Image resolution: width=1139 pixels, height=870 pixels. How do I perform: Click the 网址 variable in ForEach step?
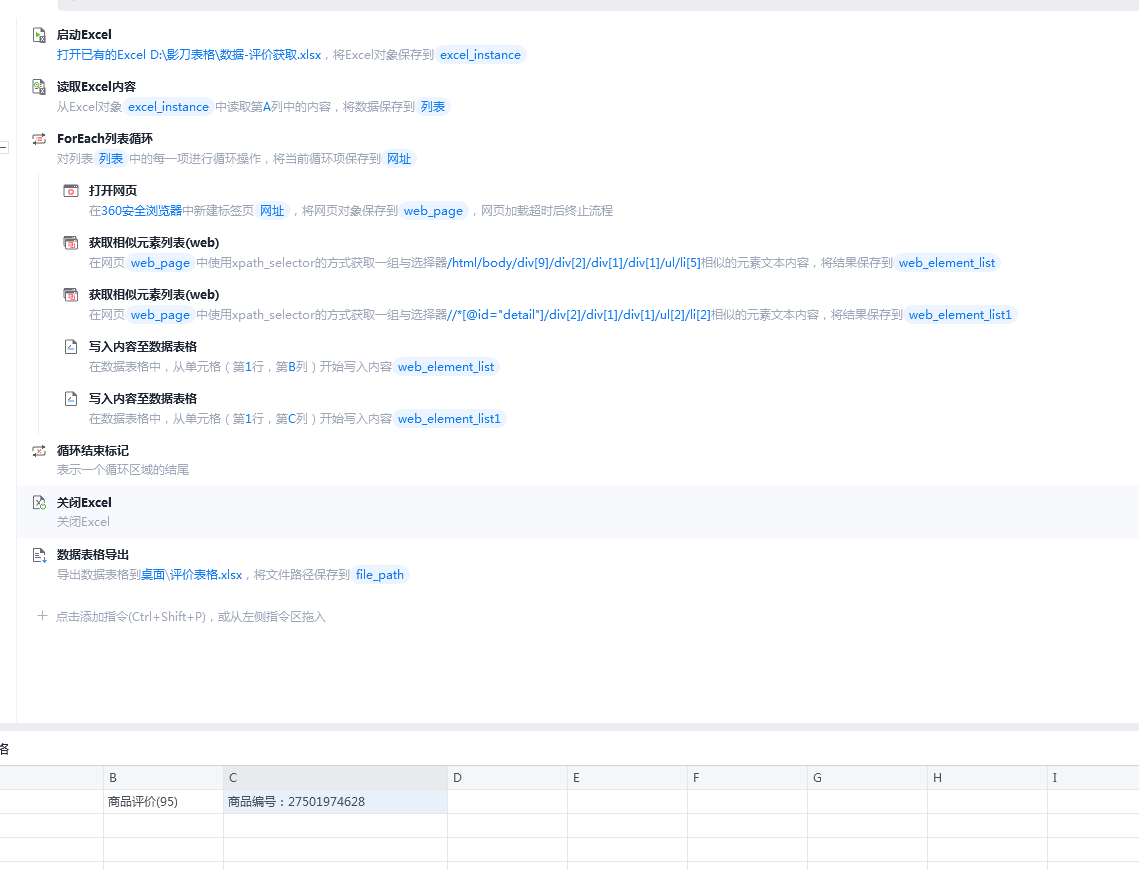click(x=399, y=159)
